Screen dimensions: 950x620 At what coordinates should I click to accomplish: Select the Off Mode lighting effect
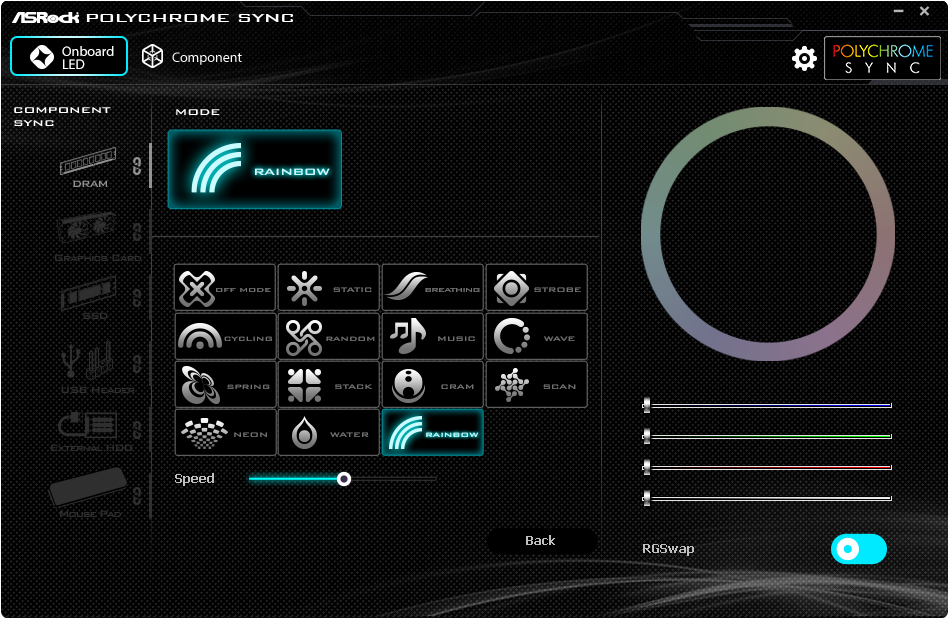pyautogui.click(x=225, y=288)
